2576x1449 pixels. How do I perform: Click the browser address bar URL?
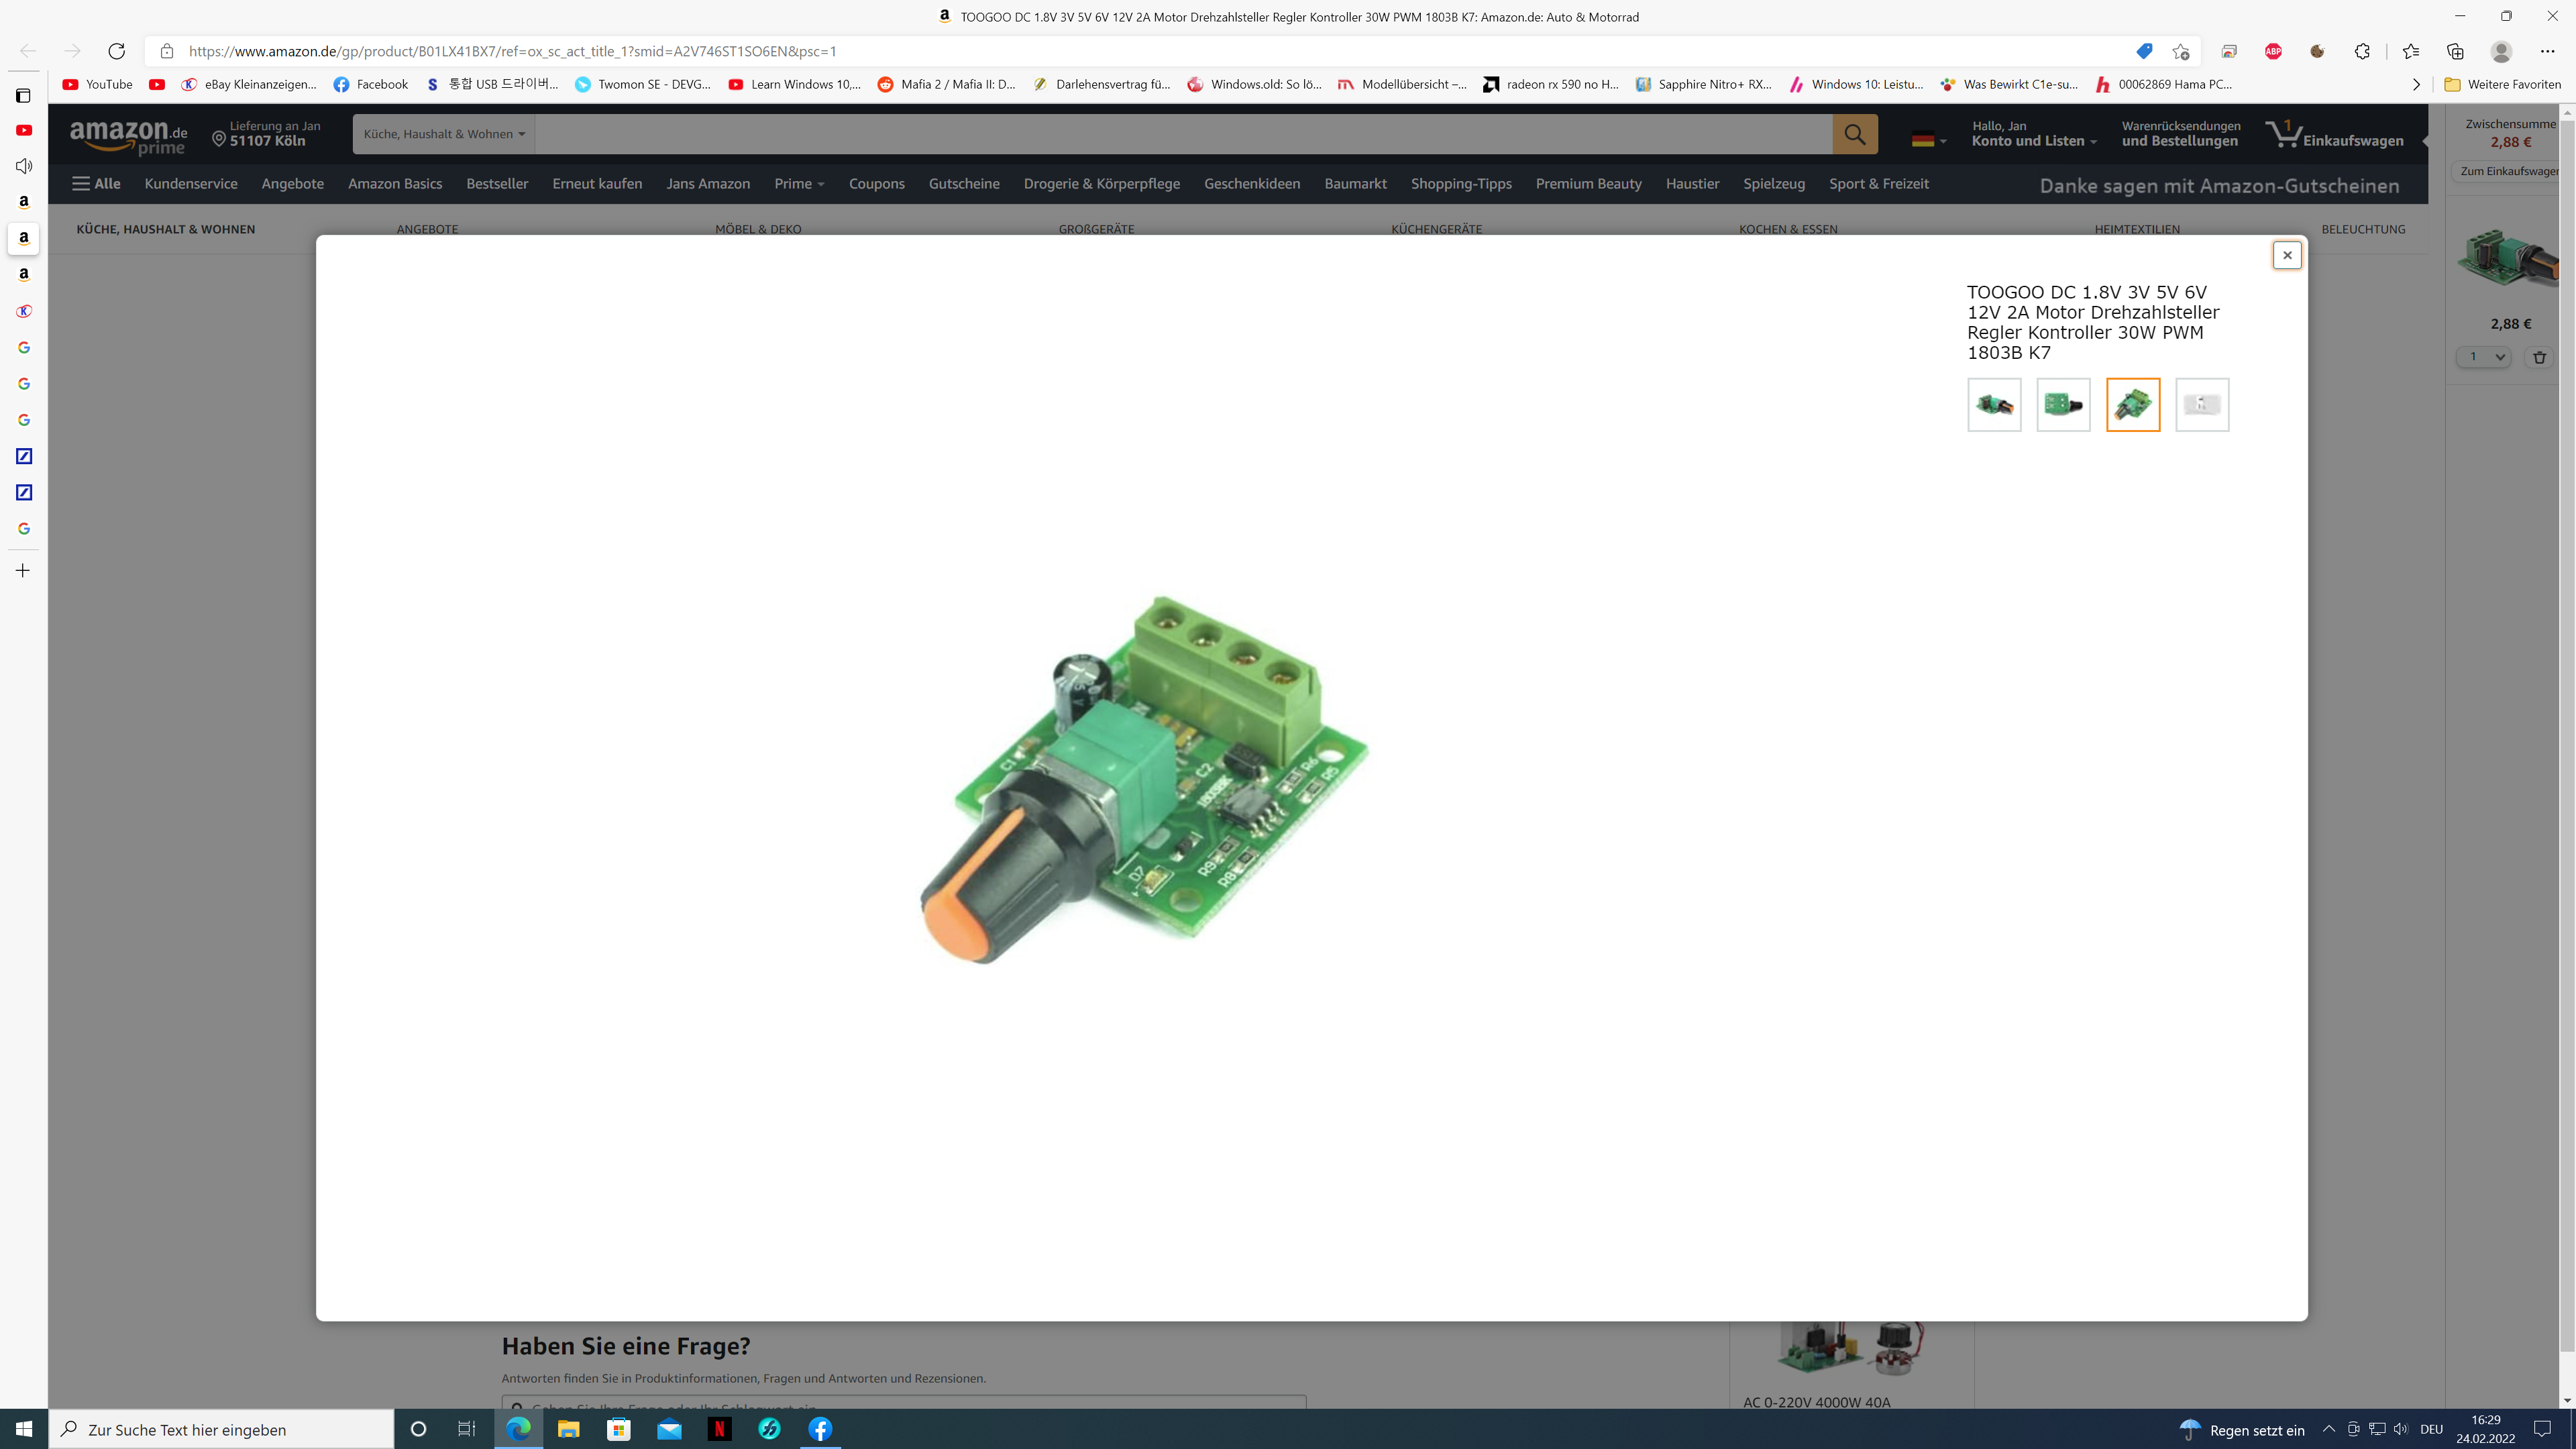point(512,51)
